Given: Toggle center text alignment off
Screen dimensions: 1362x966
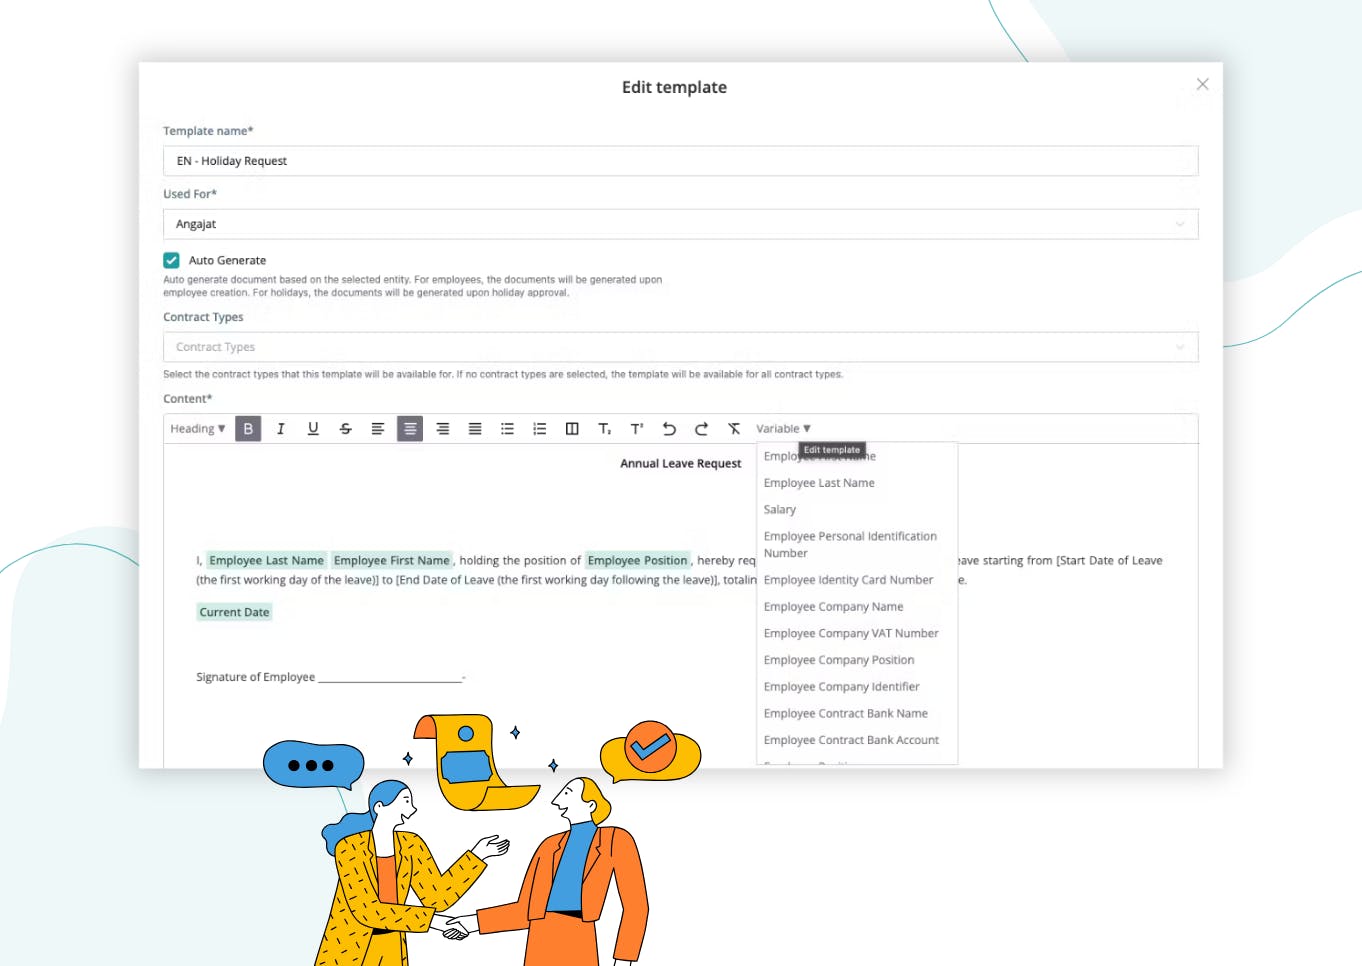Looking at the screenshot, I should (409, 428).
